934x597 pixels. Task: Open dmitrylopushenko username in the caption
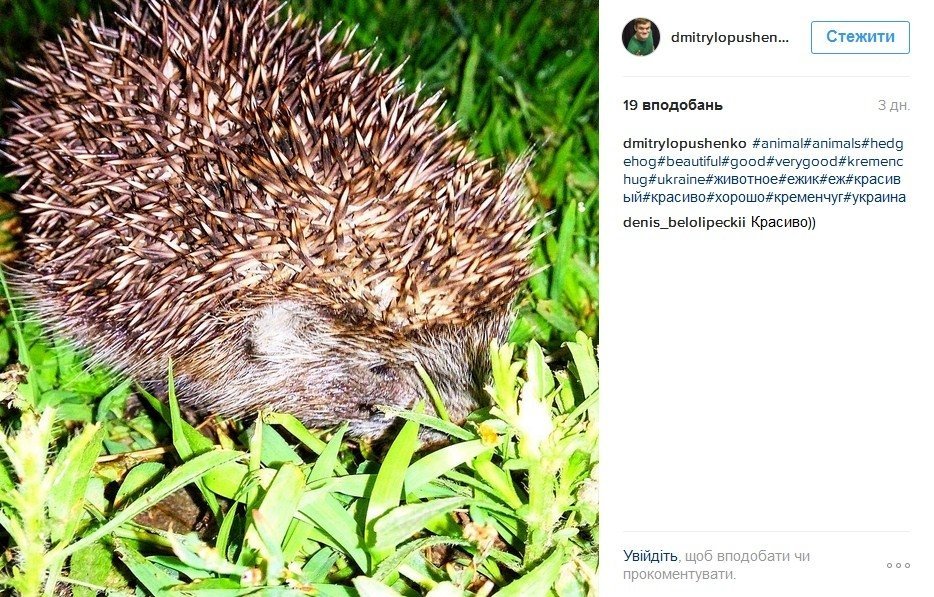point(684,144)
